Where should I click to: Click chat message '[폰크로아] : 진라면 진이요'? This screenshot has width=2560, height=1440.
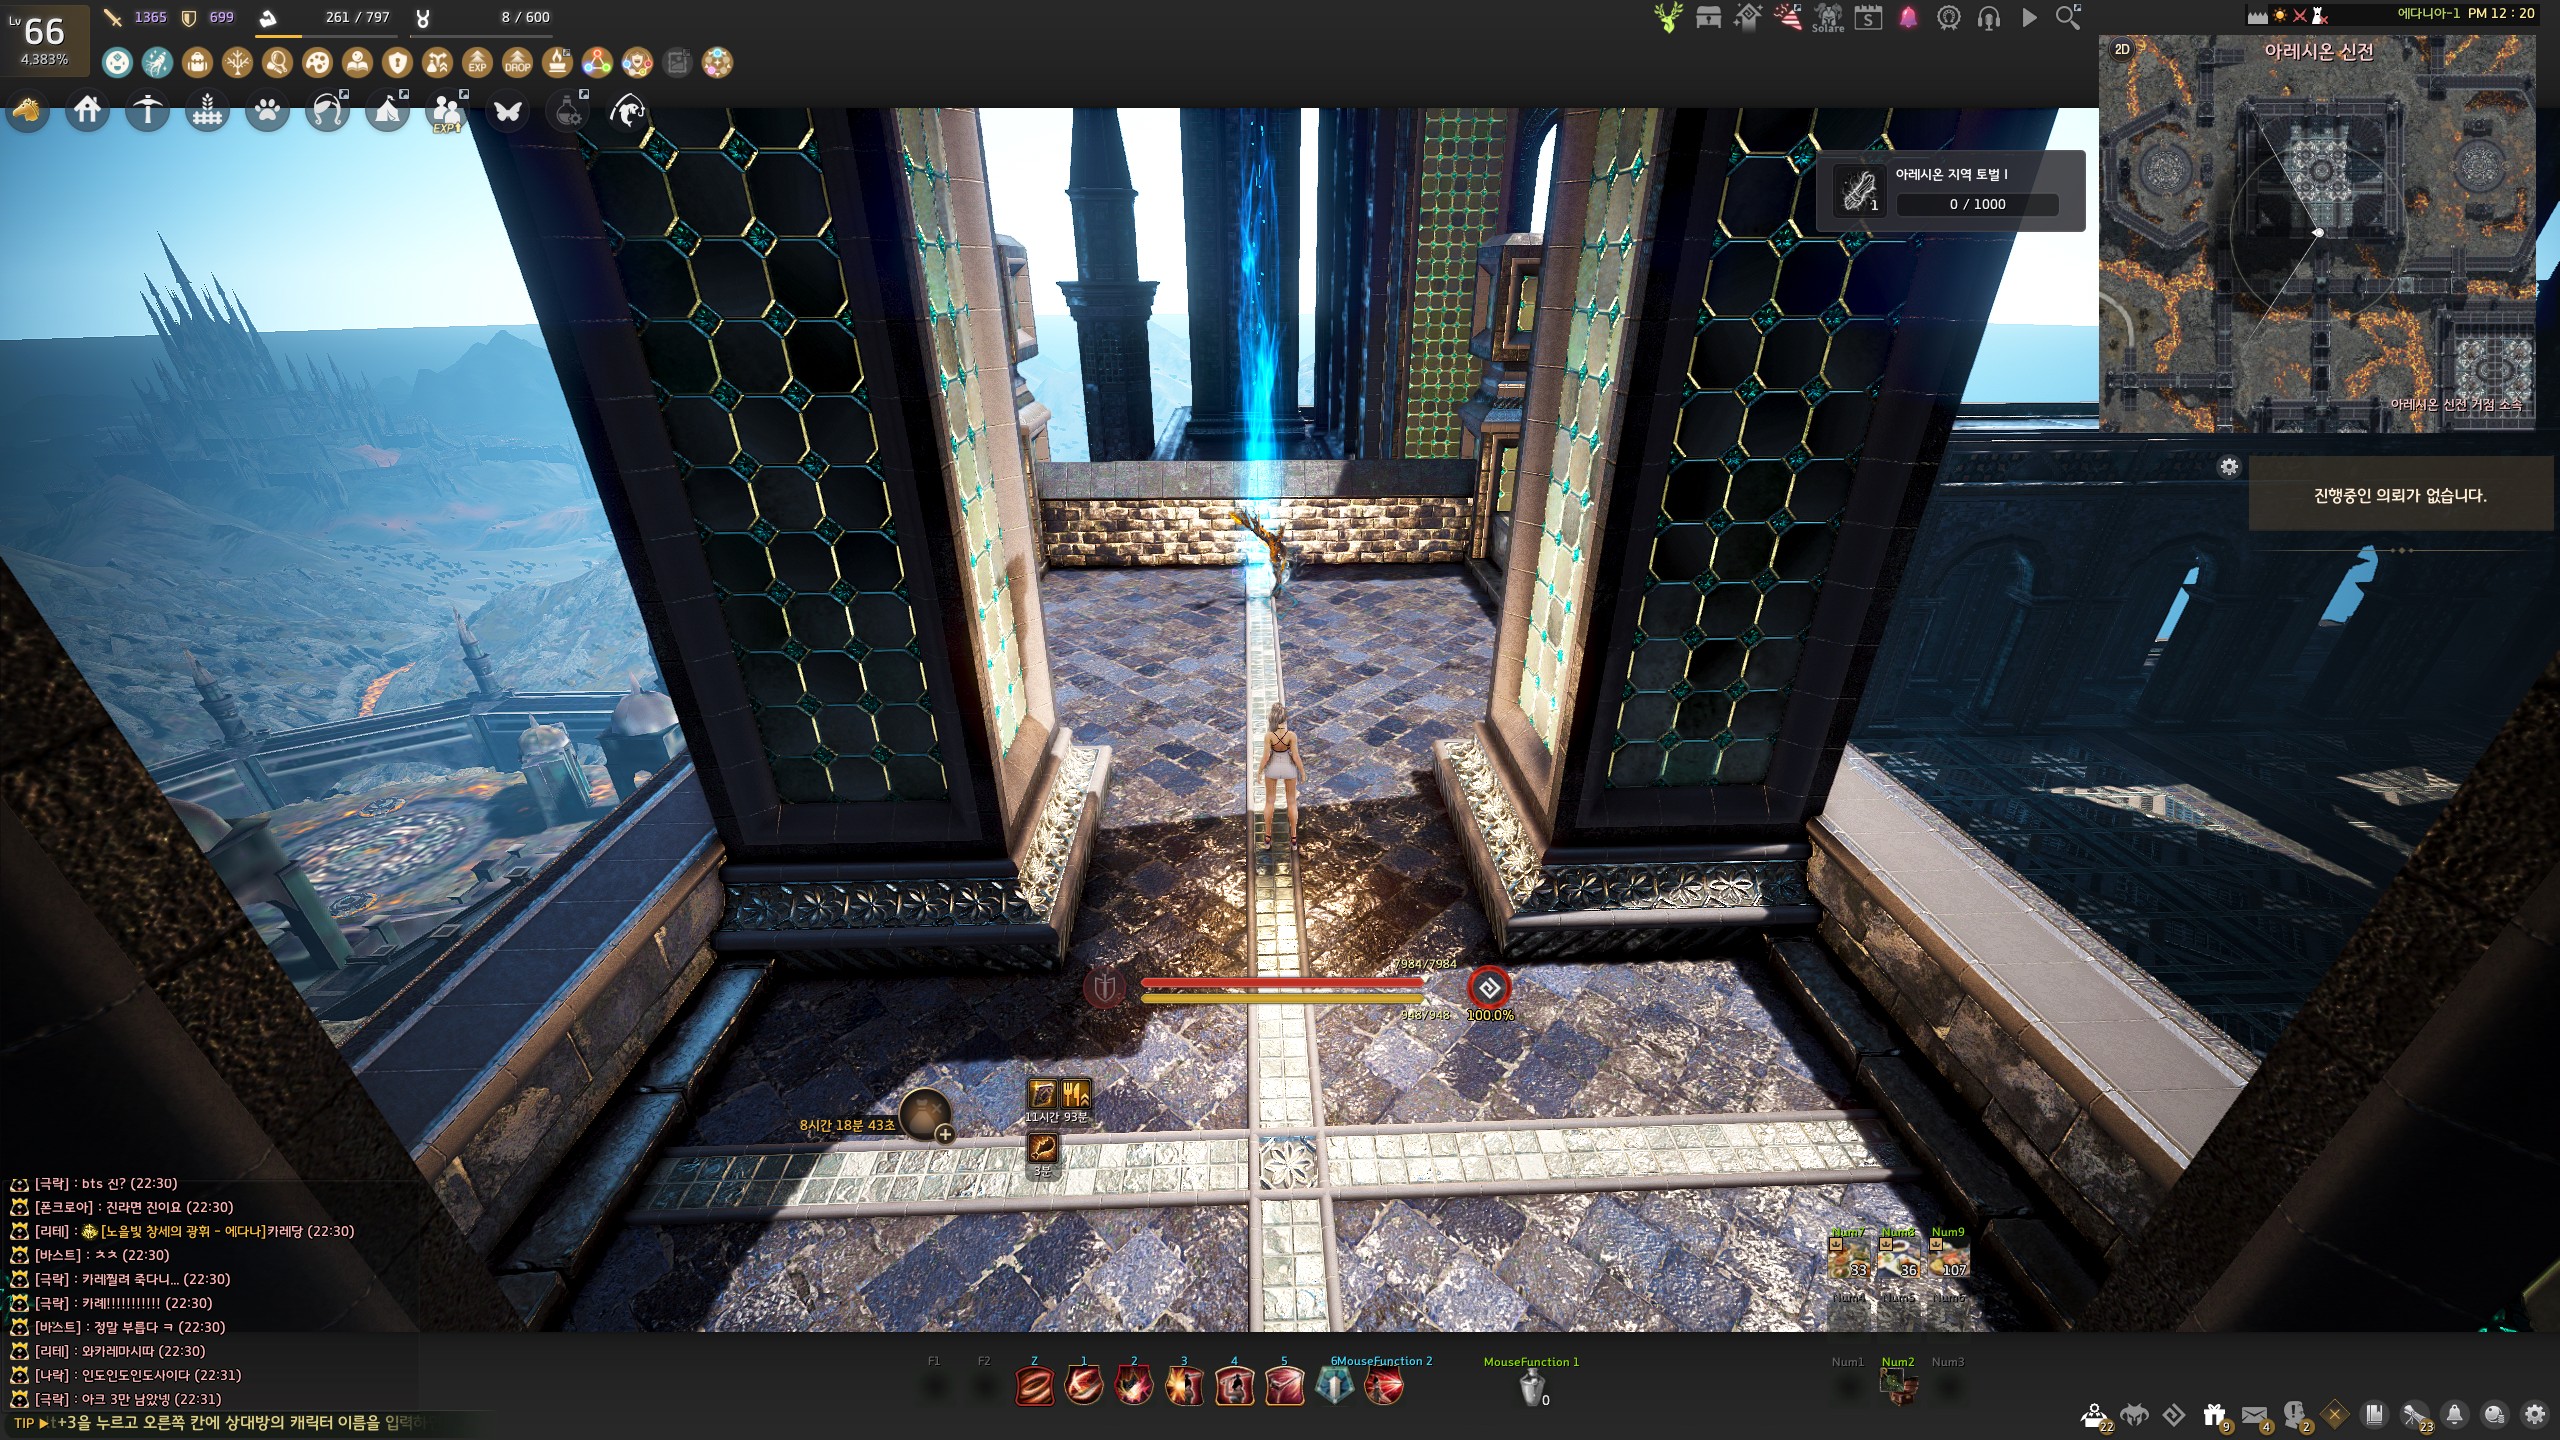point(134,1207)
